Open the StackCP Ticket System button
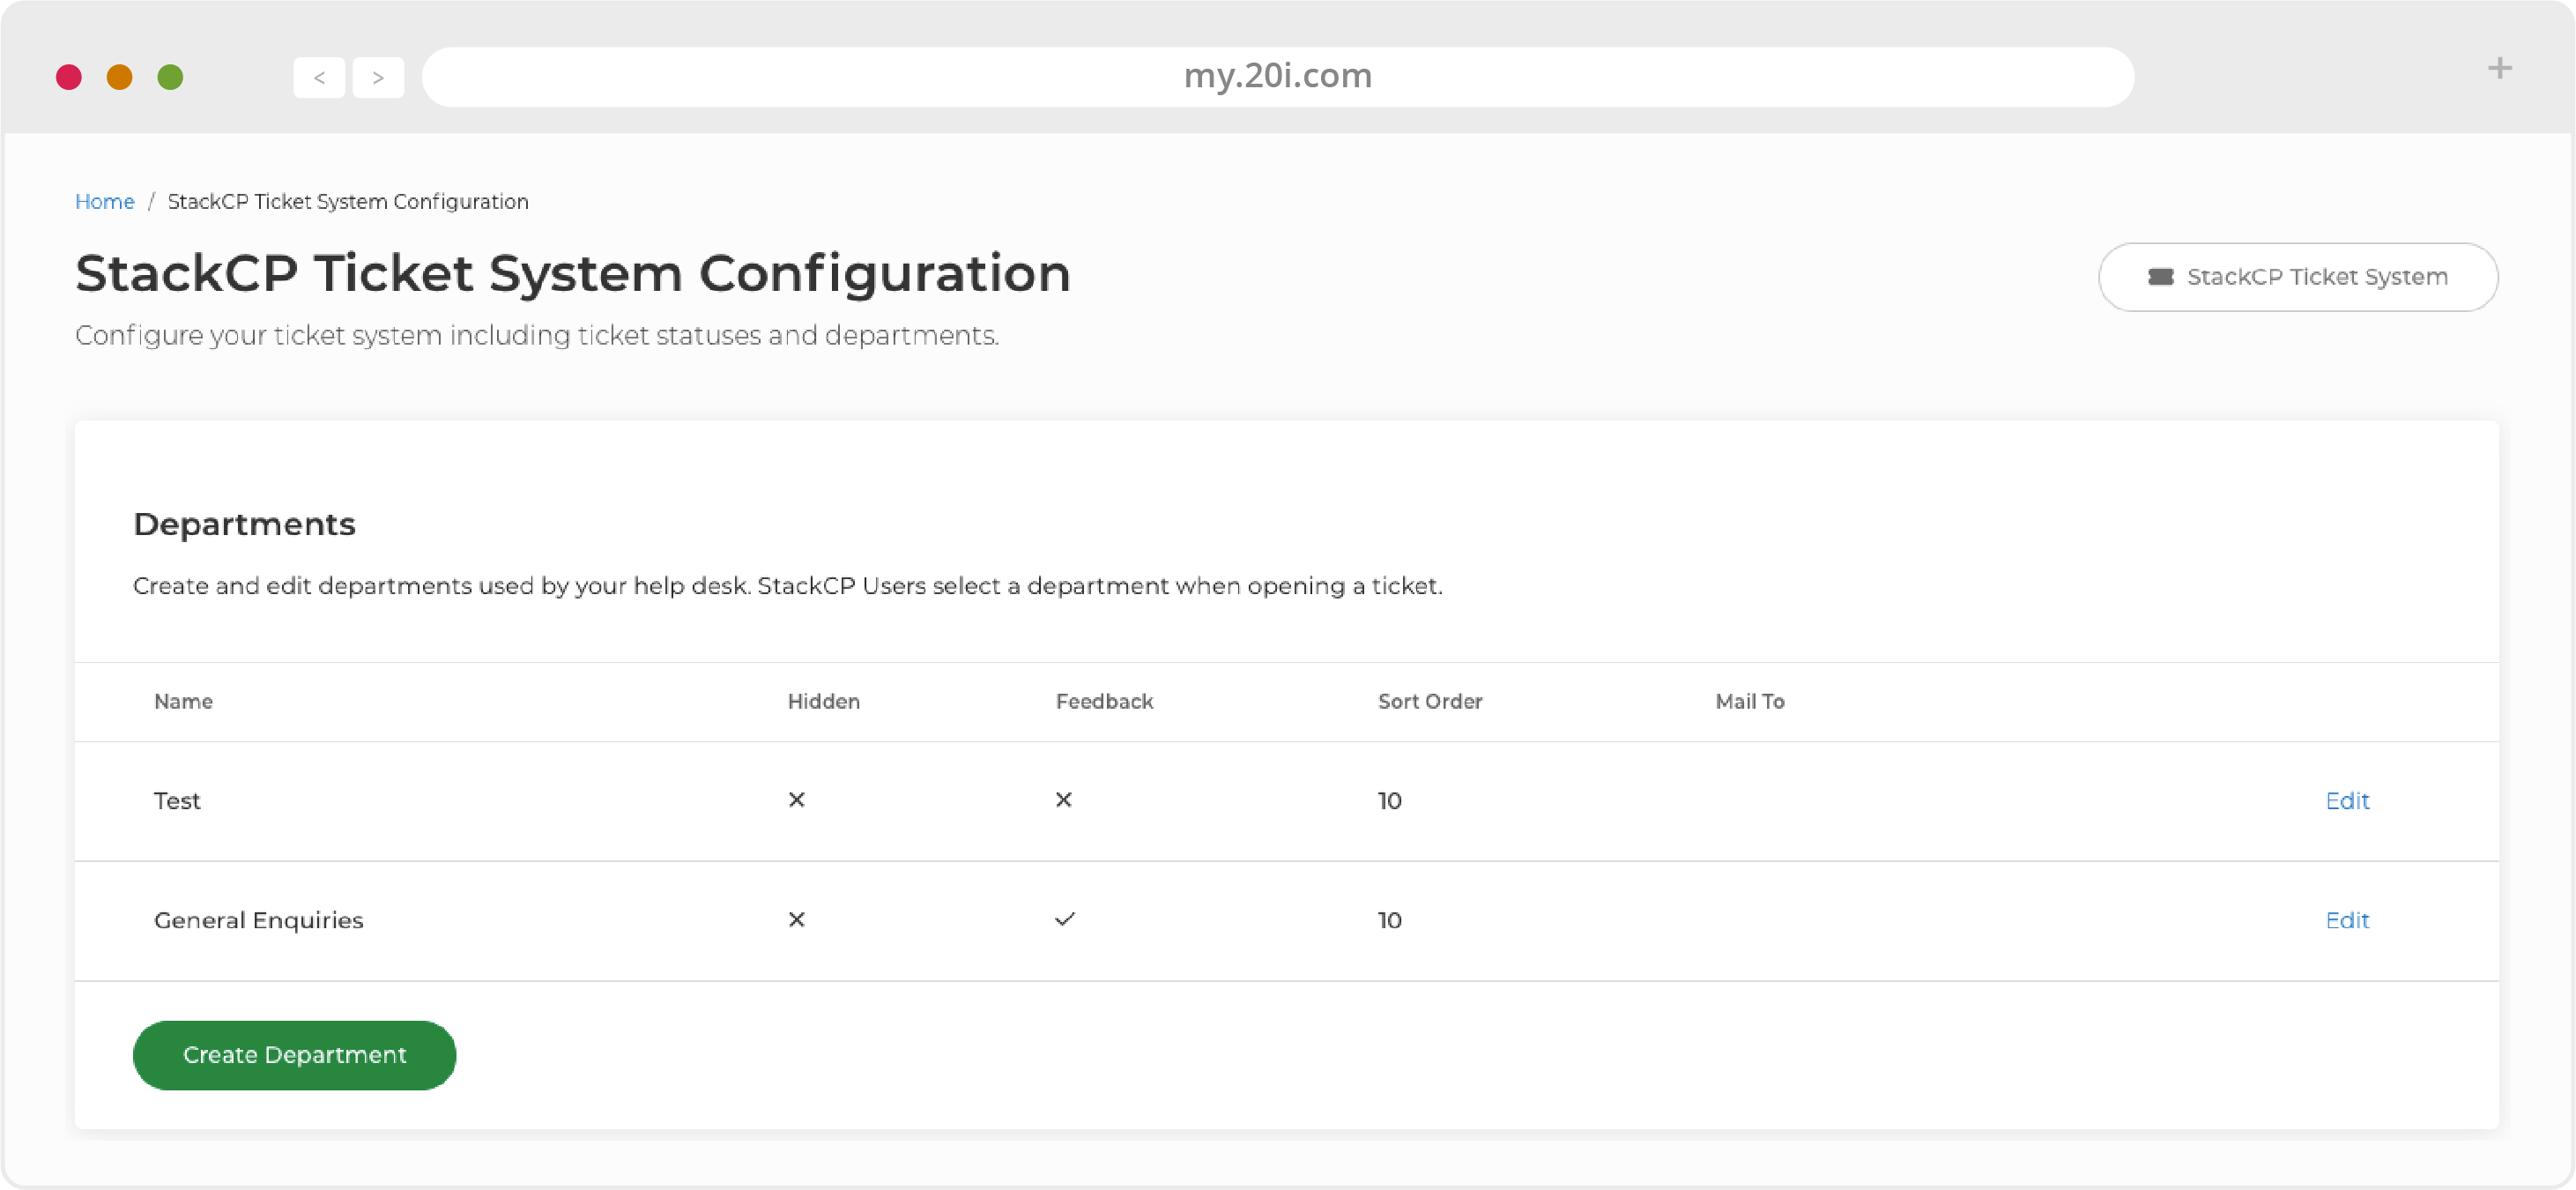This screenshot has width=2576, height=1190. coord(2297,277)
